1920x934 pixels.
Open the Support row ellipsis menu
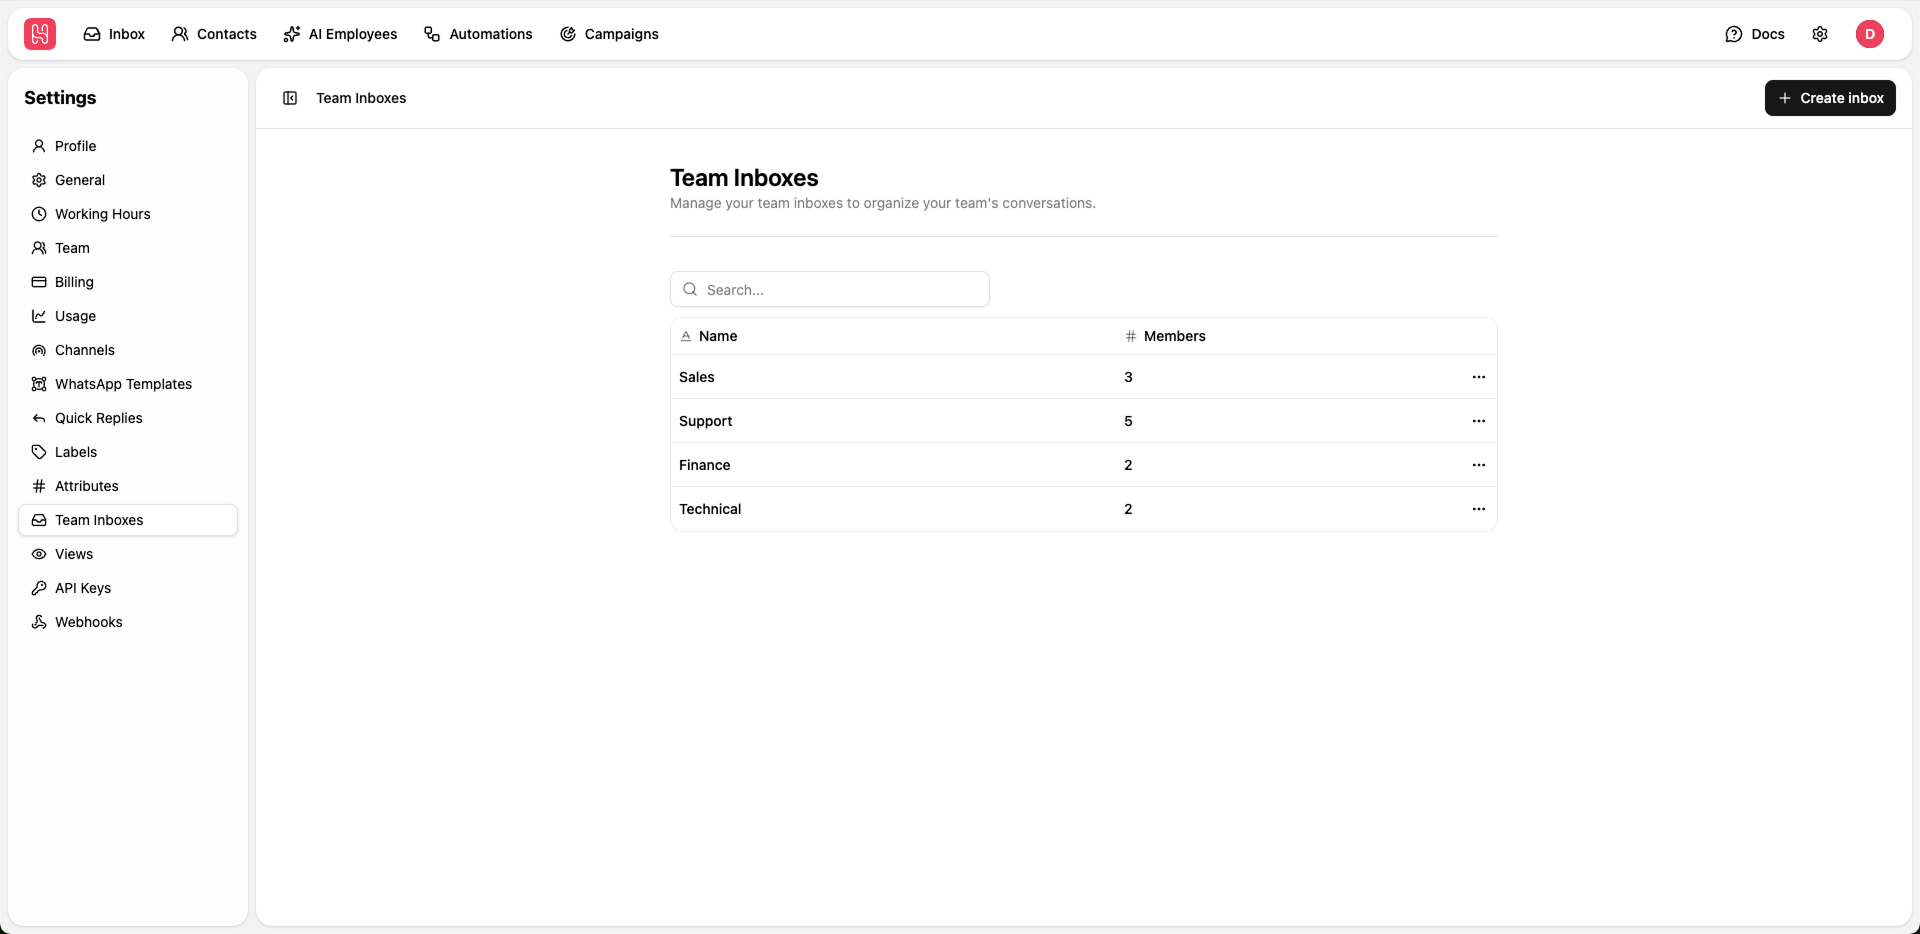[1479, 421]
